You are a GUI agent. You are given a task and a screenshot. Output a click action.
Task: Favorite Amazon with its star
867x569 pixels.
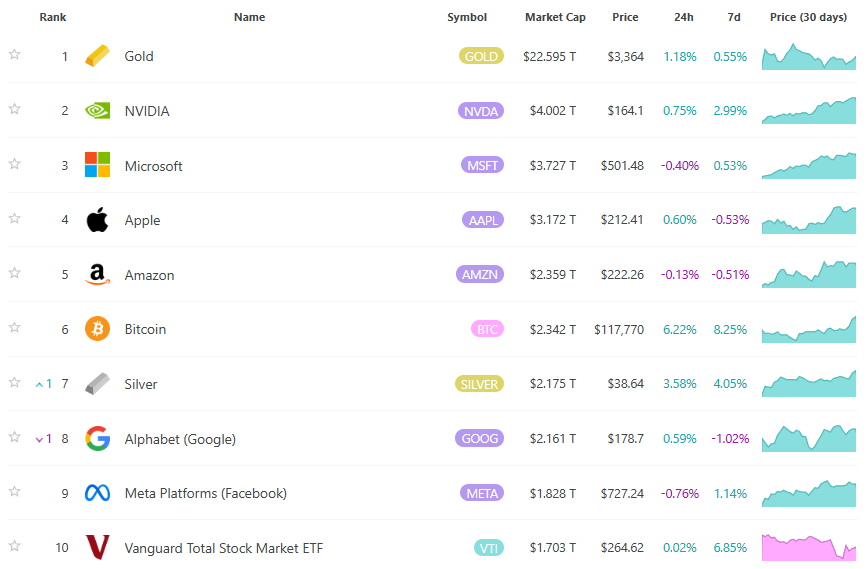coord(15,273)
